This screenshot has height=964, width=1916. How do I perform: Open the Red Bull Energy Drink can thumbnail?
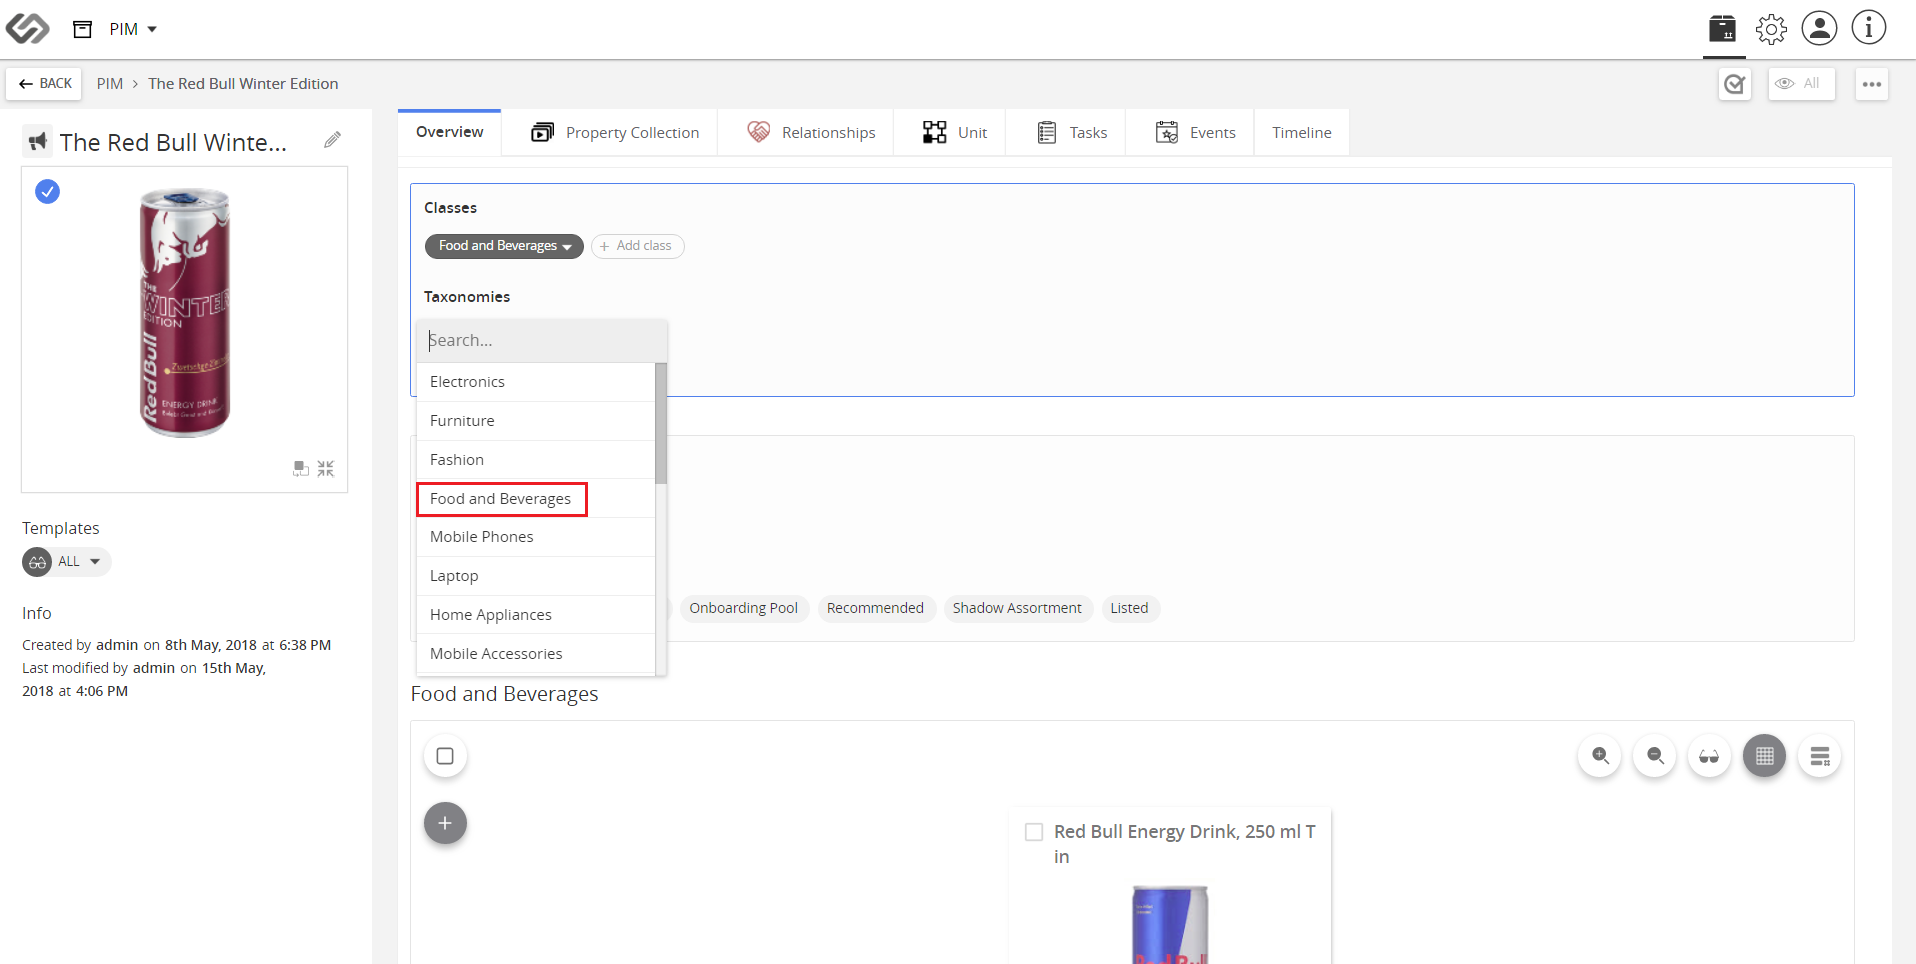click(x=1170, y=924)
